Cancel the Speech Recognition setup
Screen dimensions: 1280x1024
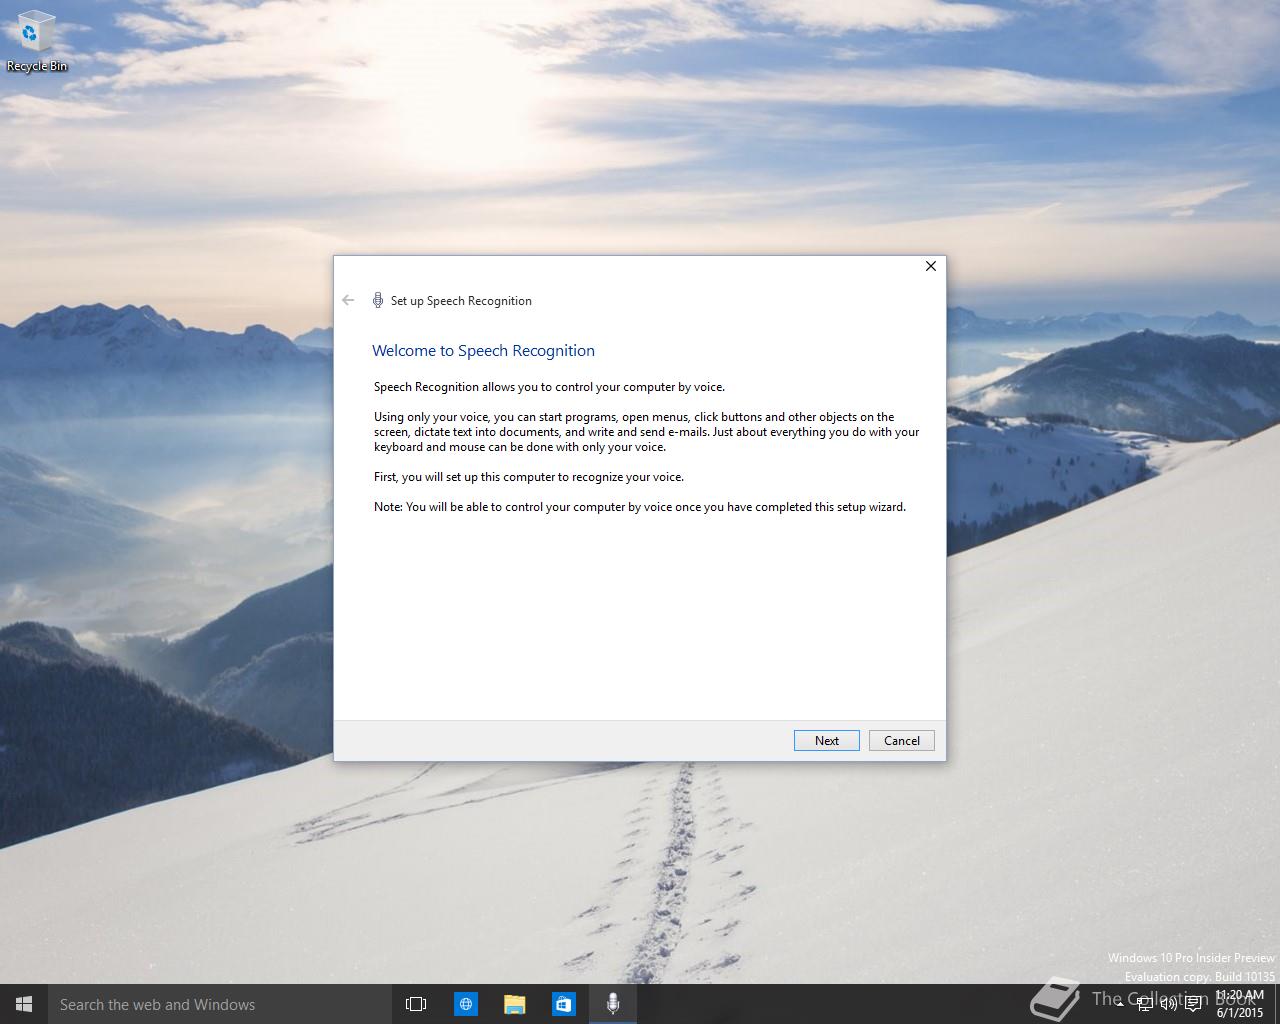(901, 740)
